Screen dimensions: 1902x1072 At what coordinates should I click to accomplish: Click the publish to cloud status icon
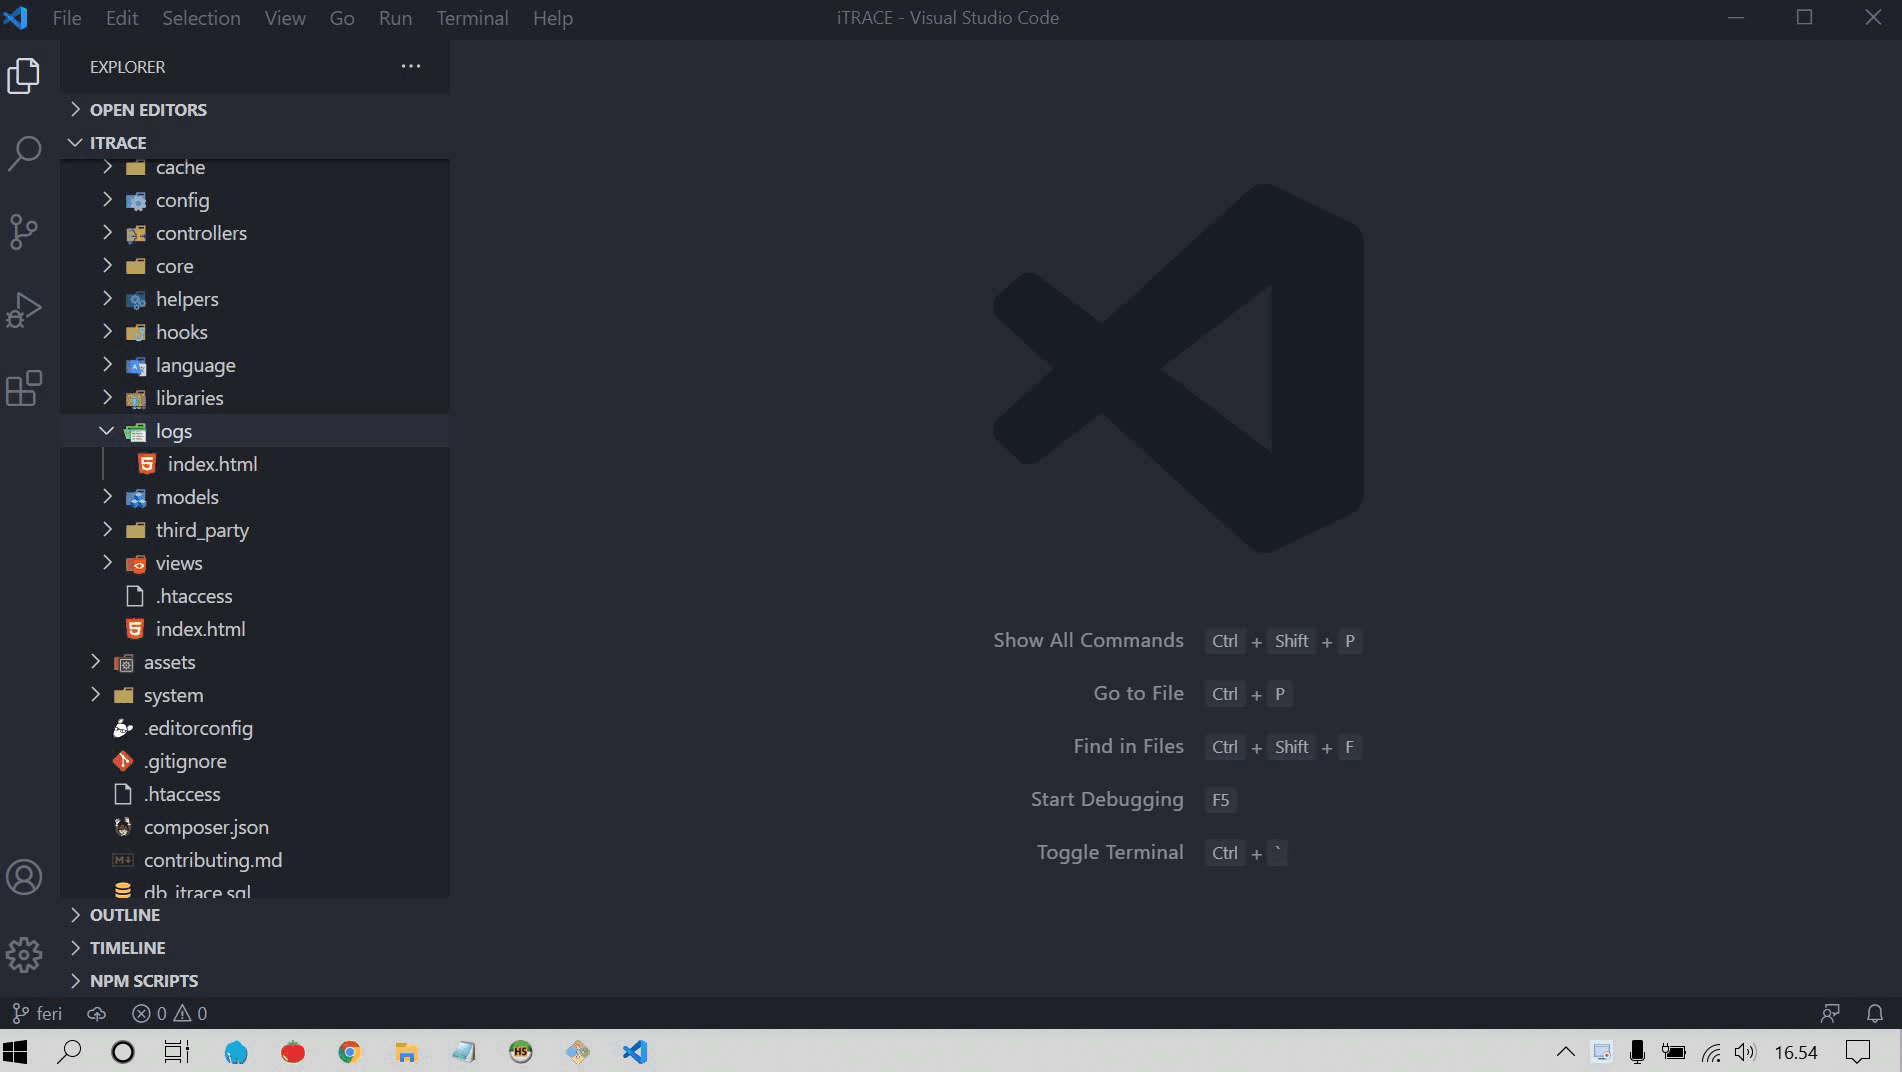pyautogui.click(x=97, y=1013)
